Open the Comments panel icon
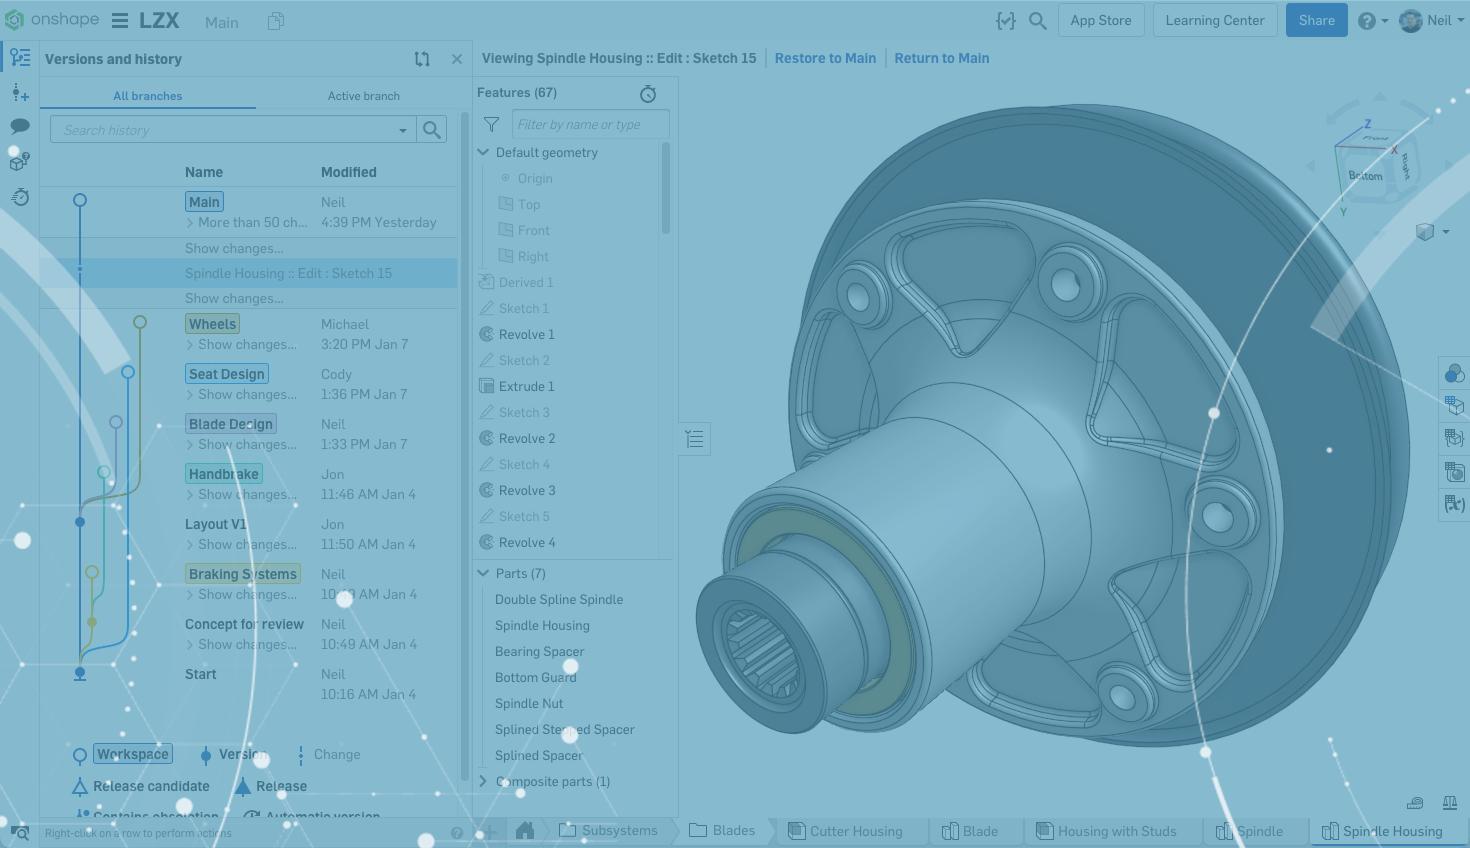The image size is (1470, 848). point(20,126)
